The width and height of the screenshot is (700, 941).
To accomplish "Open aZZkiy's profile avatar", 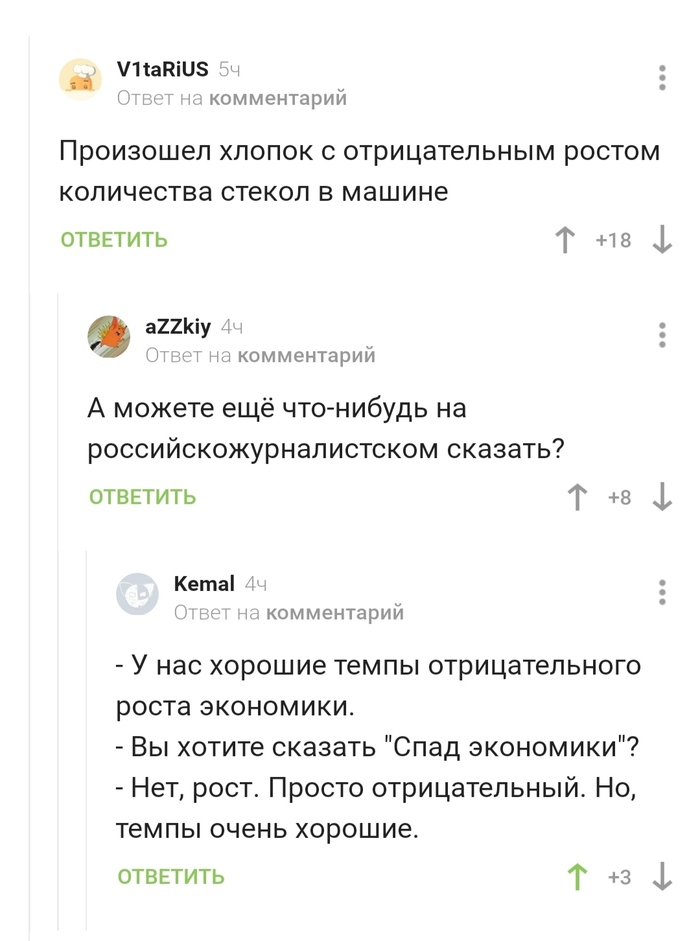I will tap(110, 336).
